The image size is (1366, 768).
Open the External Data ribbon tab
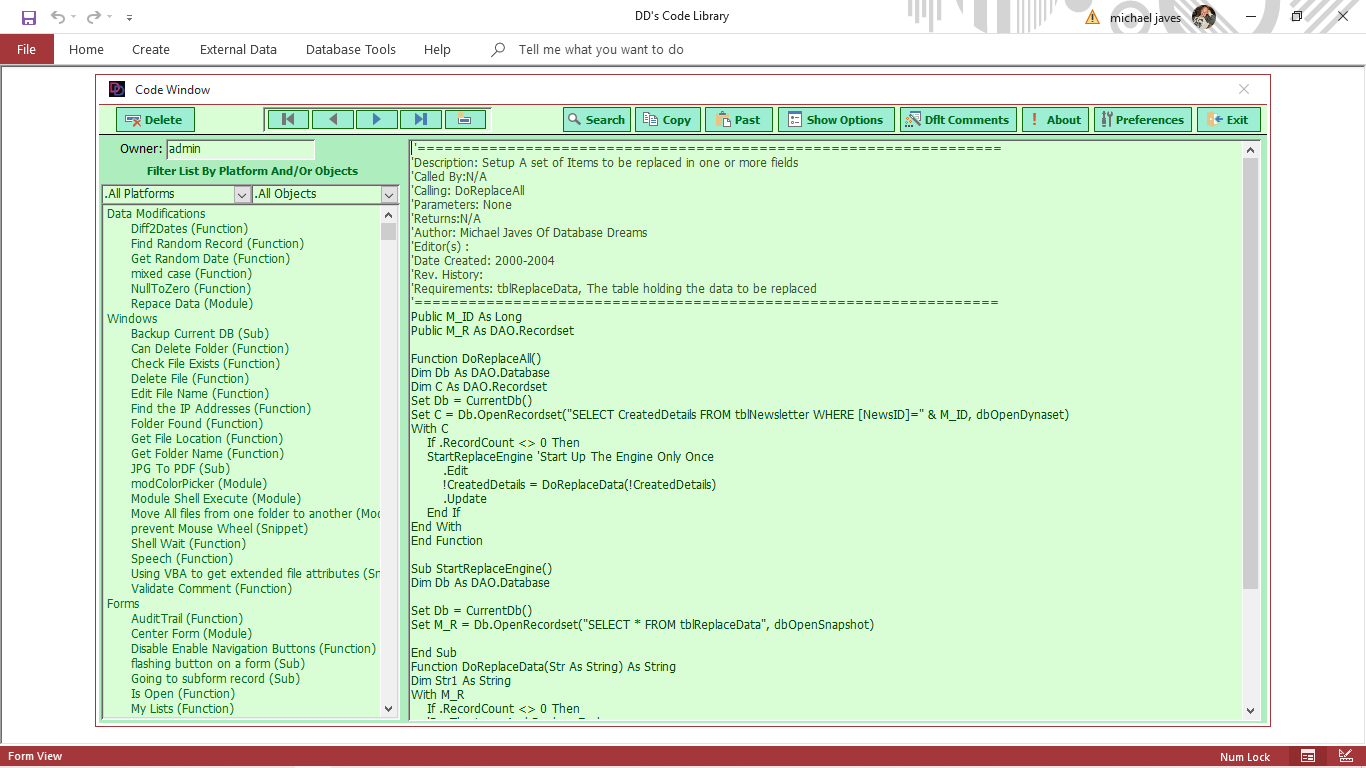pos(238,49)
